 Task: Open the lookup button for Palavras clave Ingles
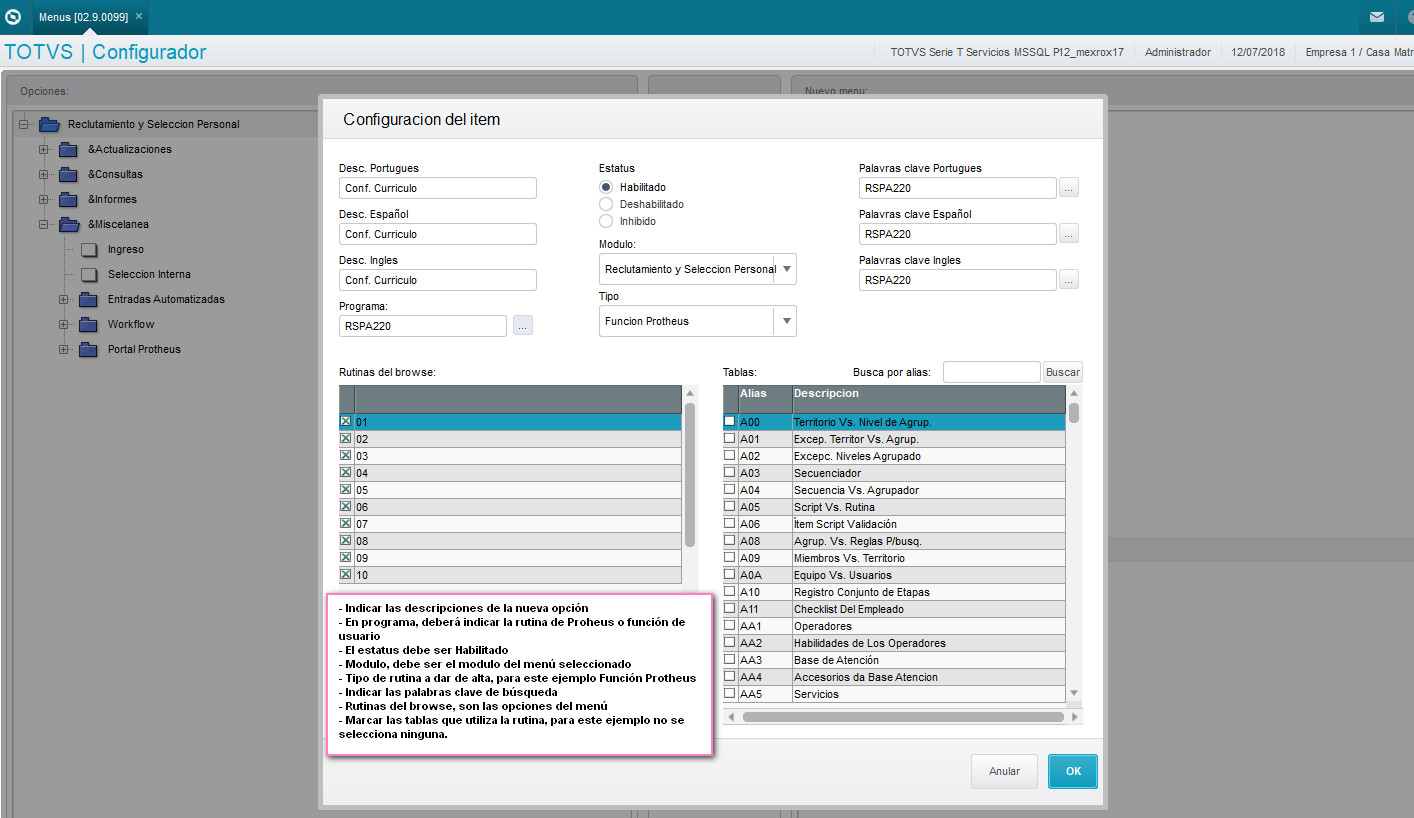point(1069,280)
